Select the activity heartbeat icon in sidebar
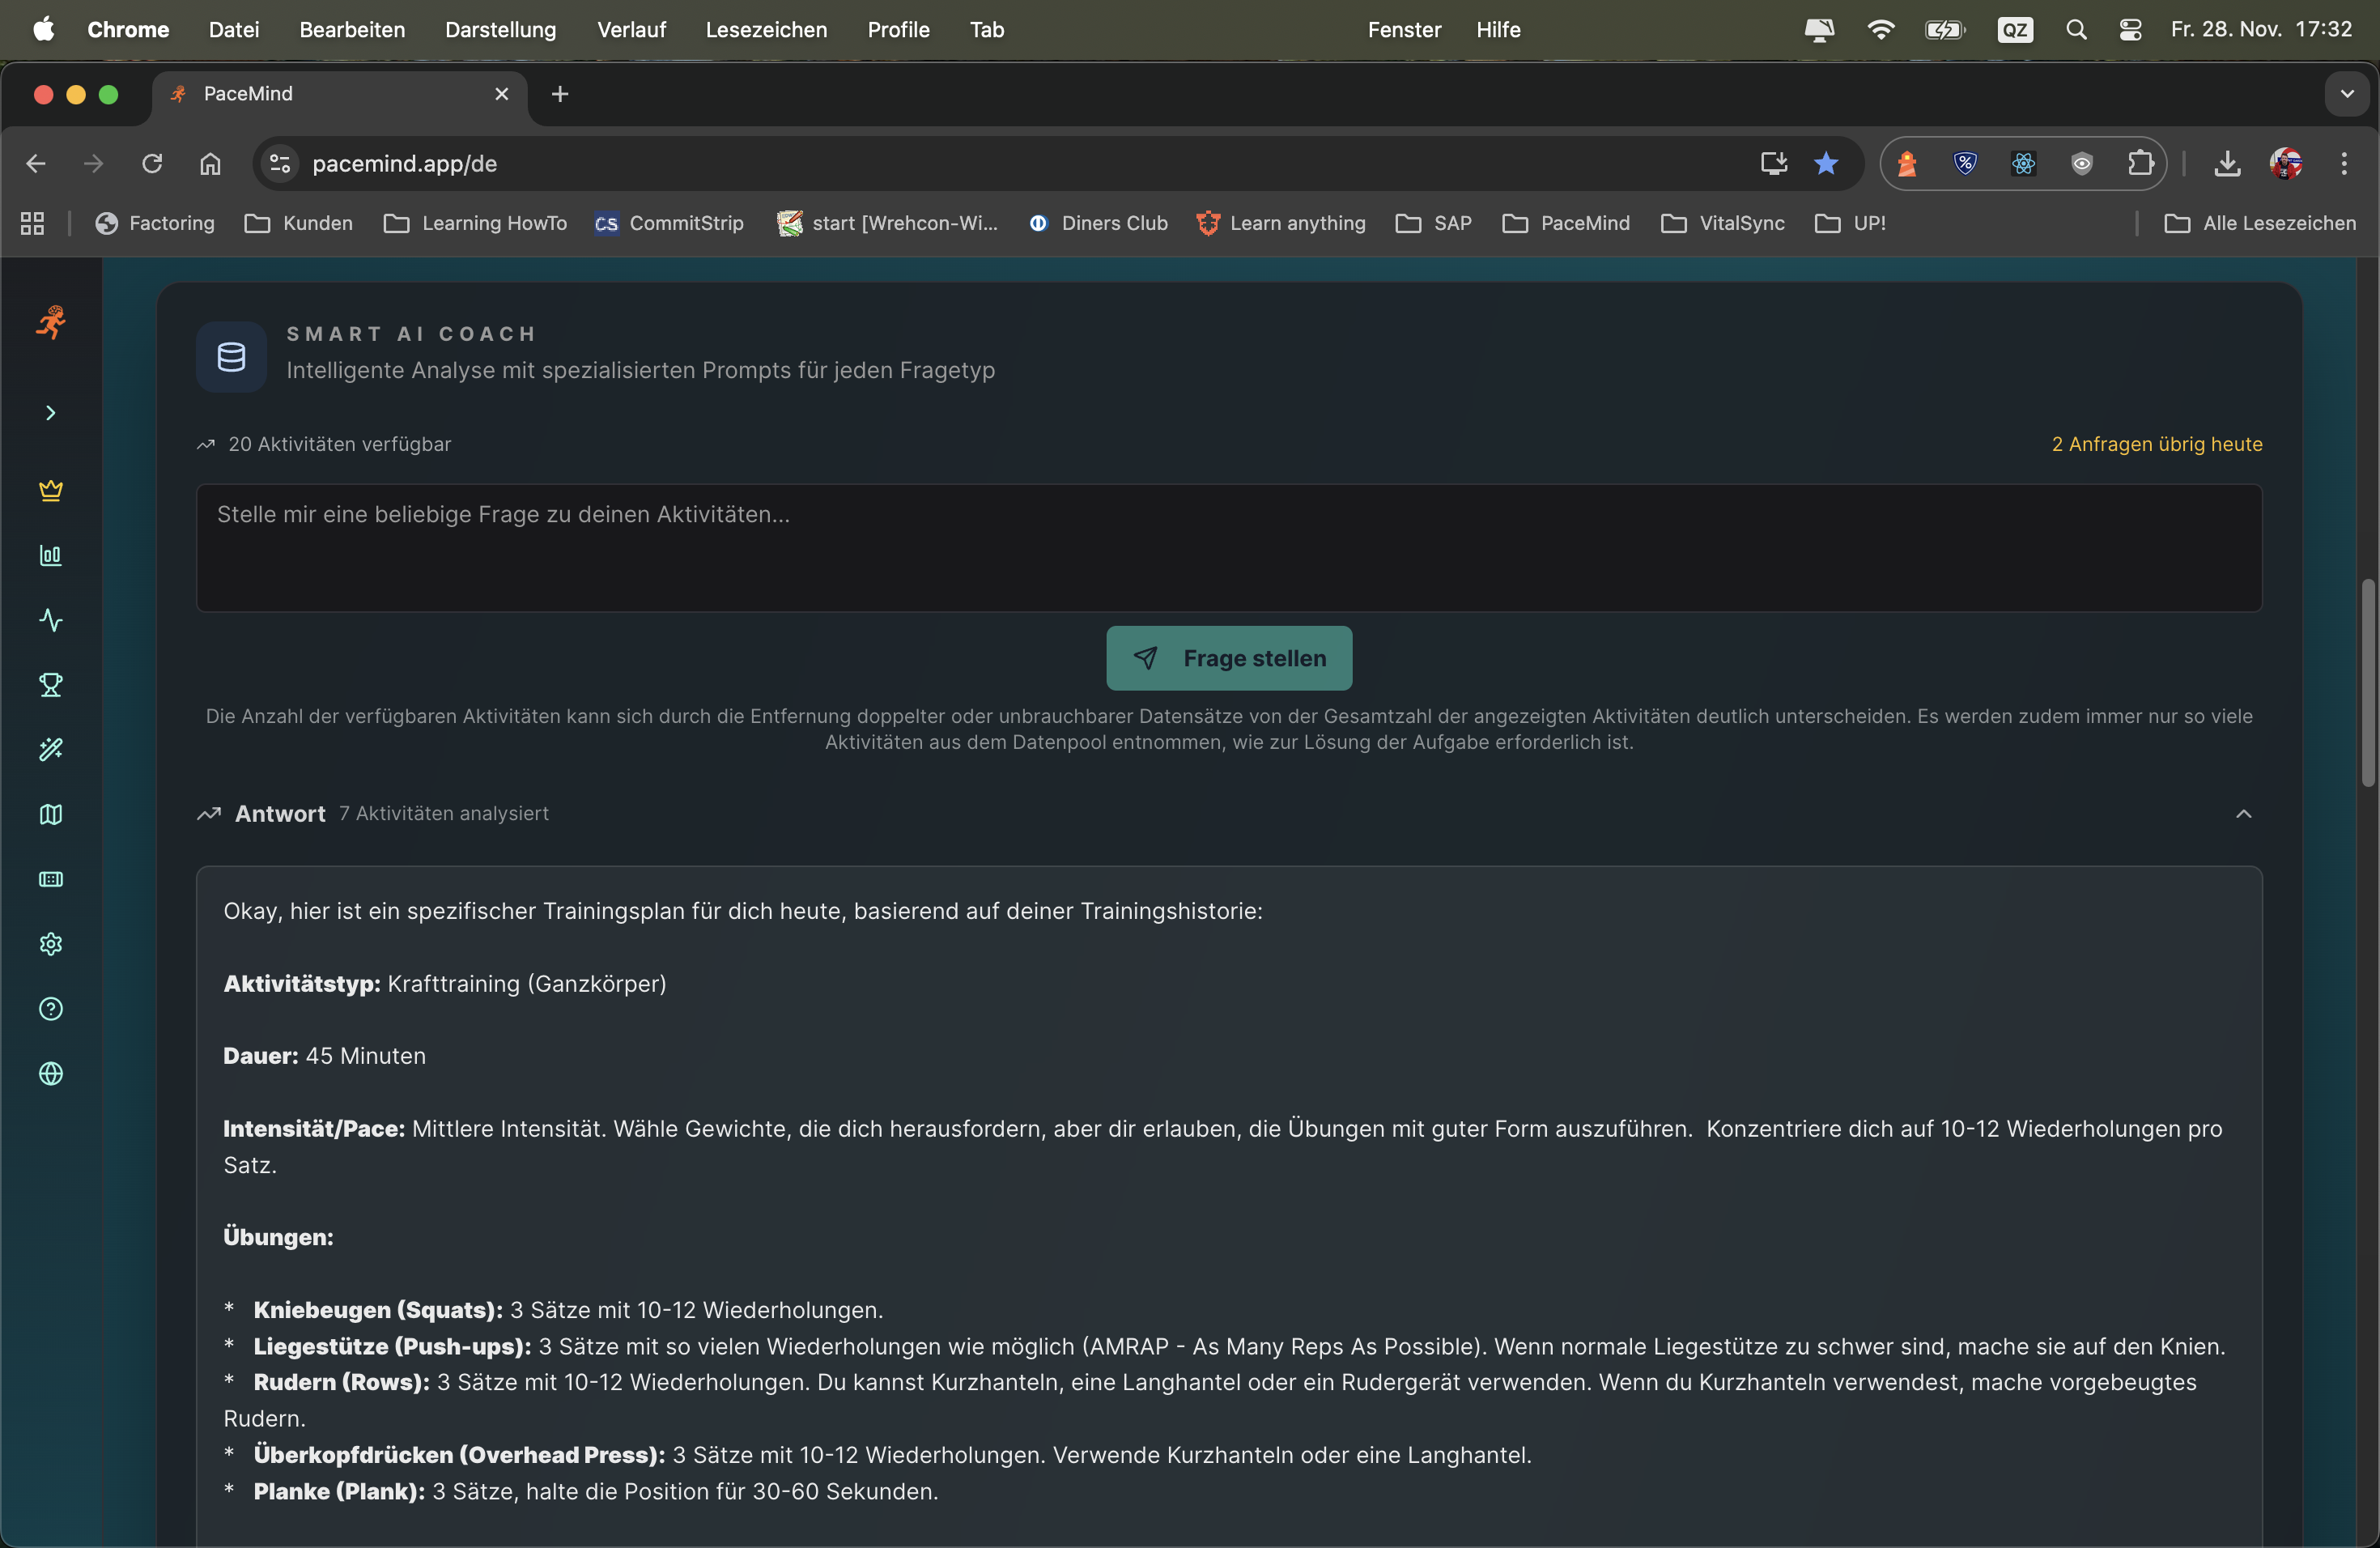The image size is (2380, 1548). pyautogui.click(x=50, y=620)
